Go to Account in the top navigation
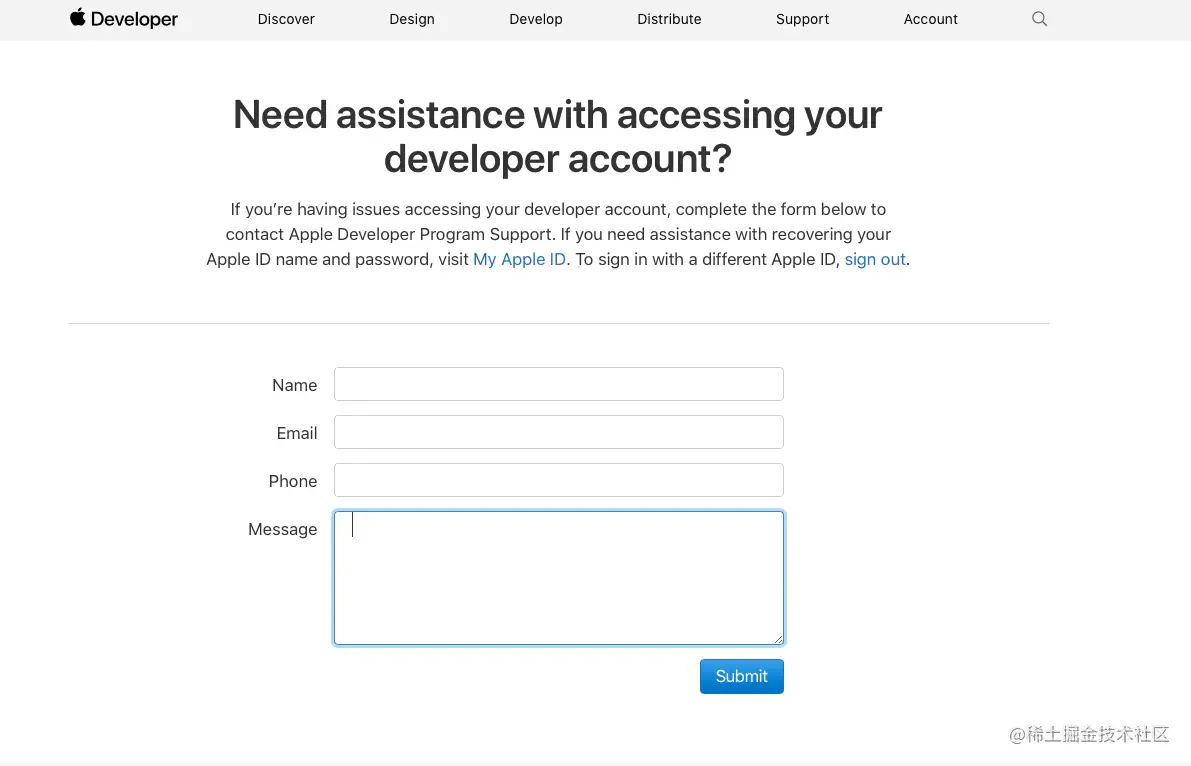The height and width of the screenshot is (766, 1191). (930, 19)
